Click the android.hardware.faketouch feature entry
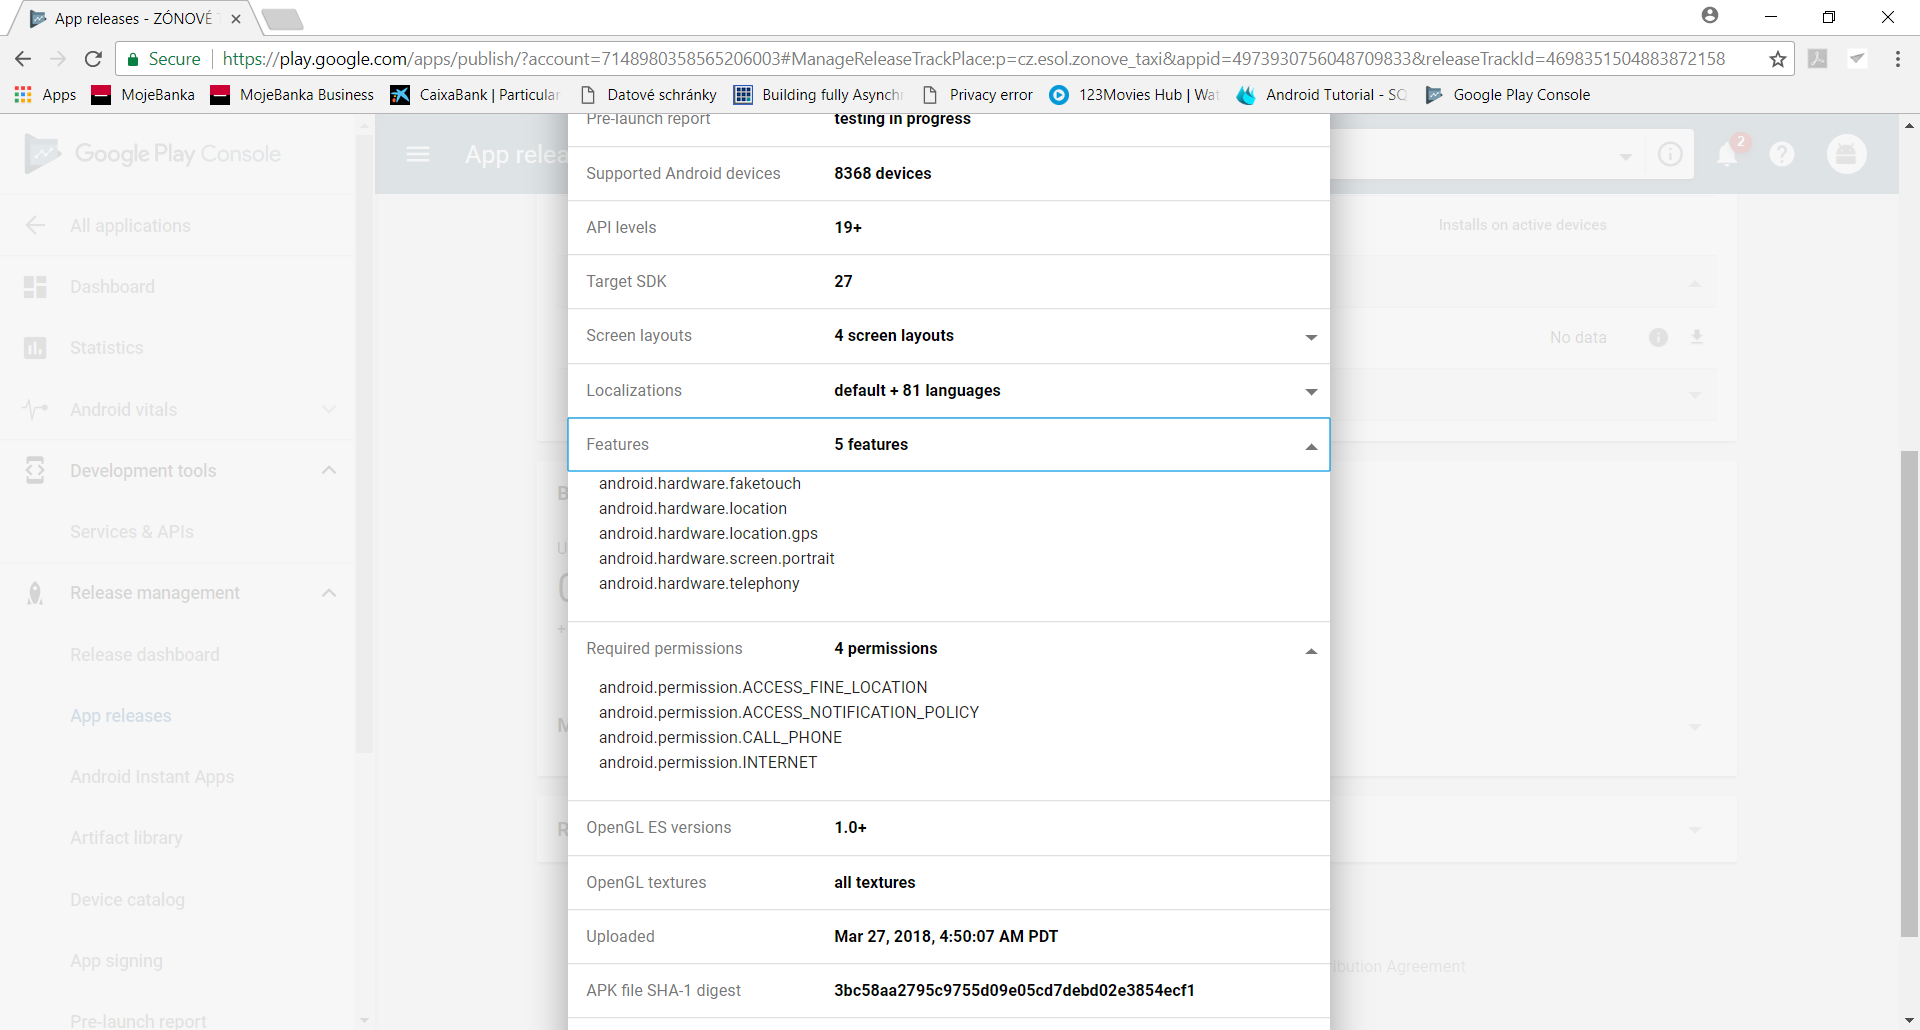Screen dimensions: 1920x1030 (x=700, y=484)
